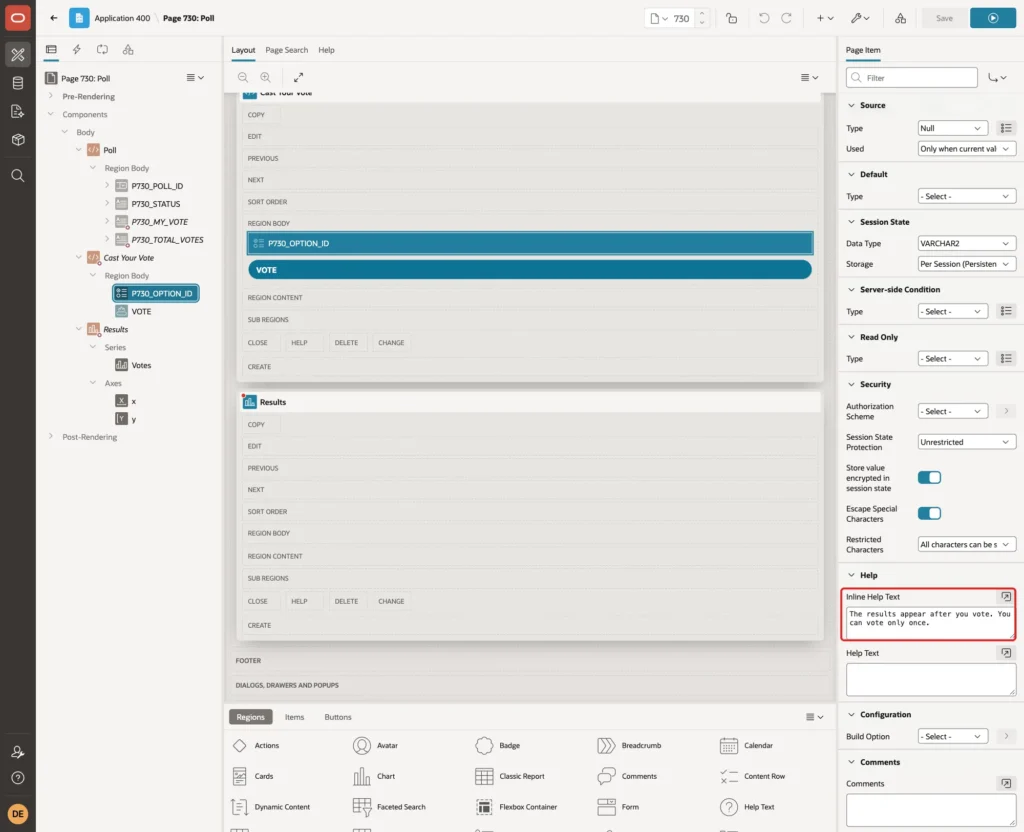1024x832 pixels.
Task: Click the Redo icon
Action: click(x=787, y=18)
